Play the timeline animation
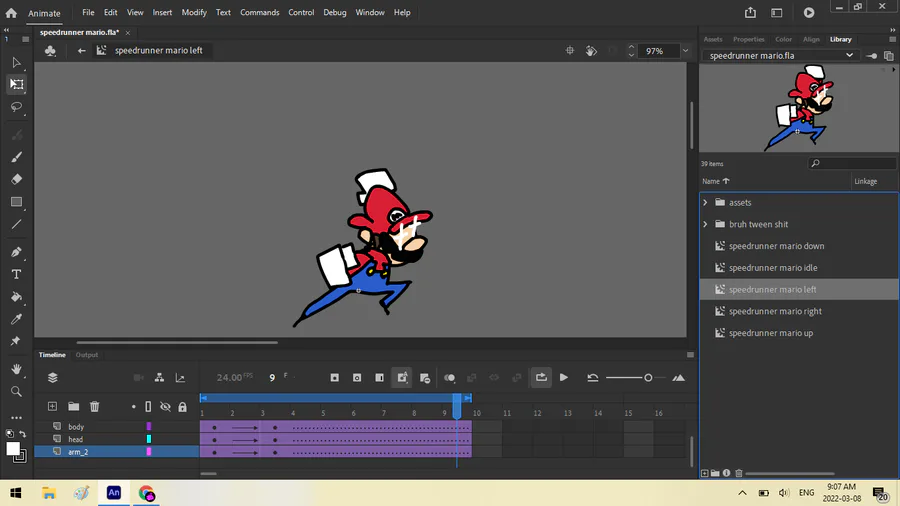The image size is (900, 506). point(564,377)
